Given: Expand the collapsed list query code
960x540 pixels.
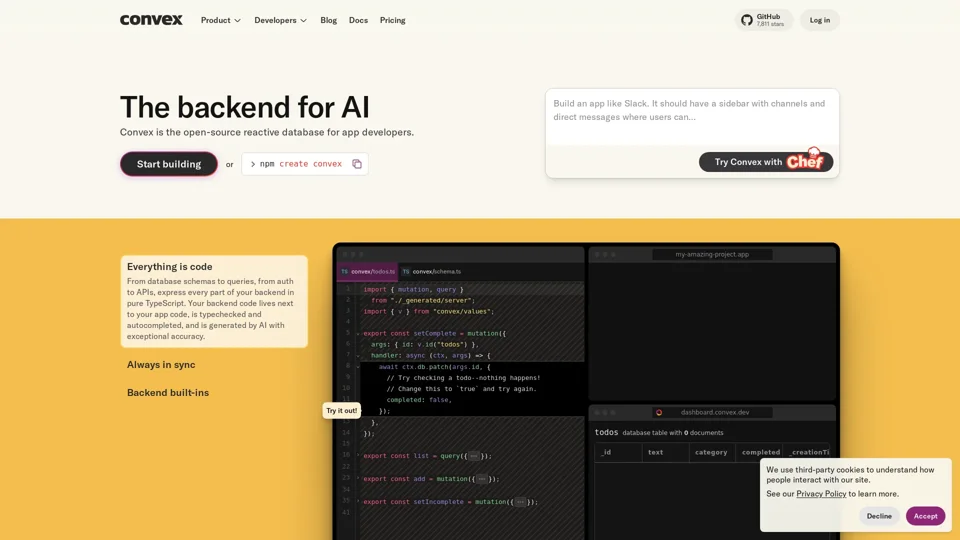Looking at the screenshot, I should click(474, 456).
